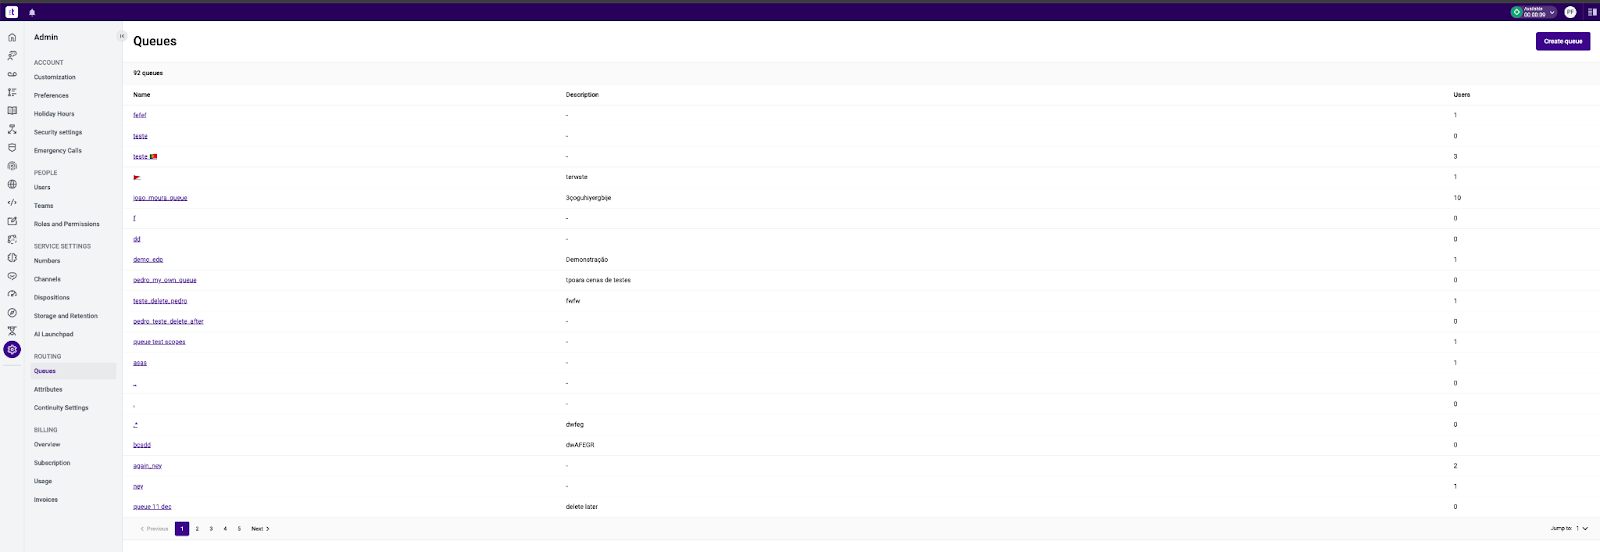The height and width of the screenshot is (552, 1600).
Task: Click the code brackets icon in the sidebar
Action: click(x=12, y=202)
